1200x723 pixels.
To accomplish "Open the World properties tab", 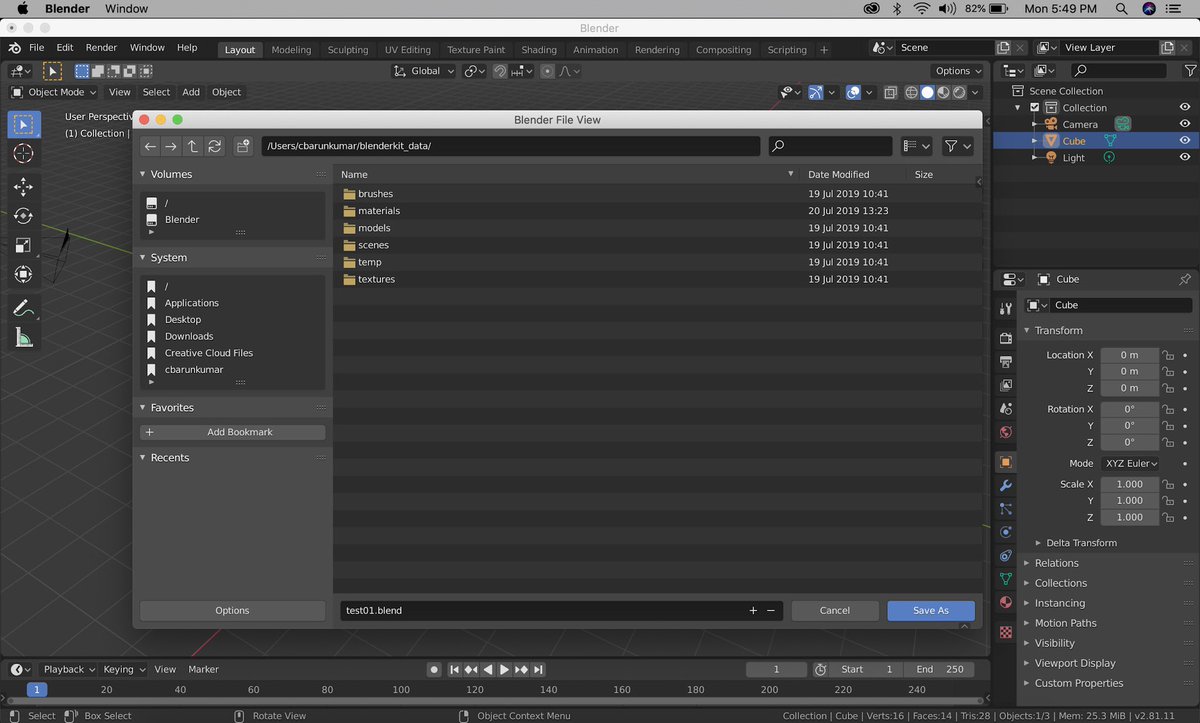I will click(1006, 432).
